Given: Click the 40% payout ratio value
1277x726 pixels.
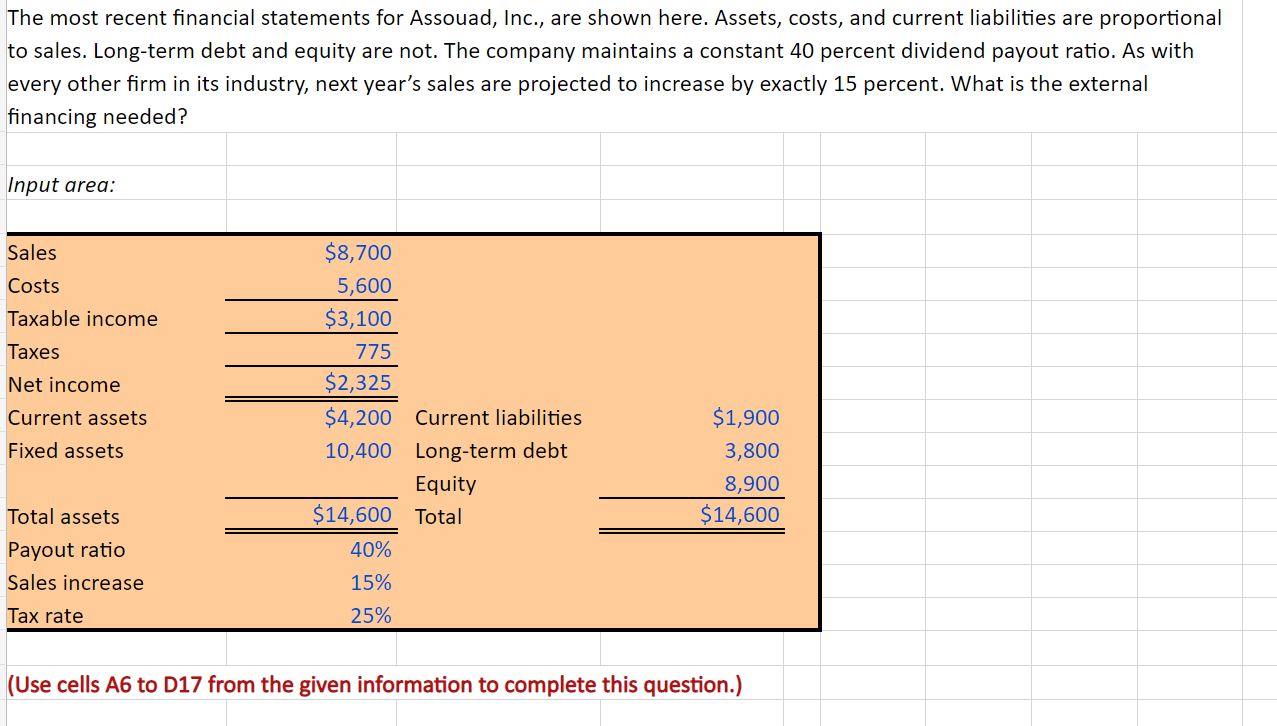Looking at the screenshot, I should [x=371, y=549].
